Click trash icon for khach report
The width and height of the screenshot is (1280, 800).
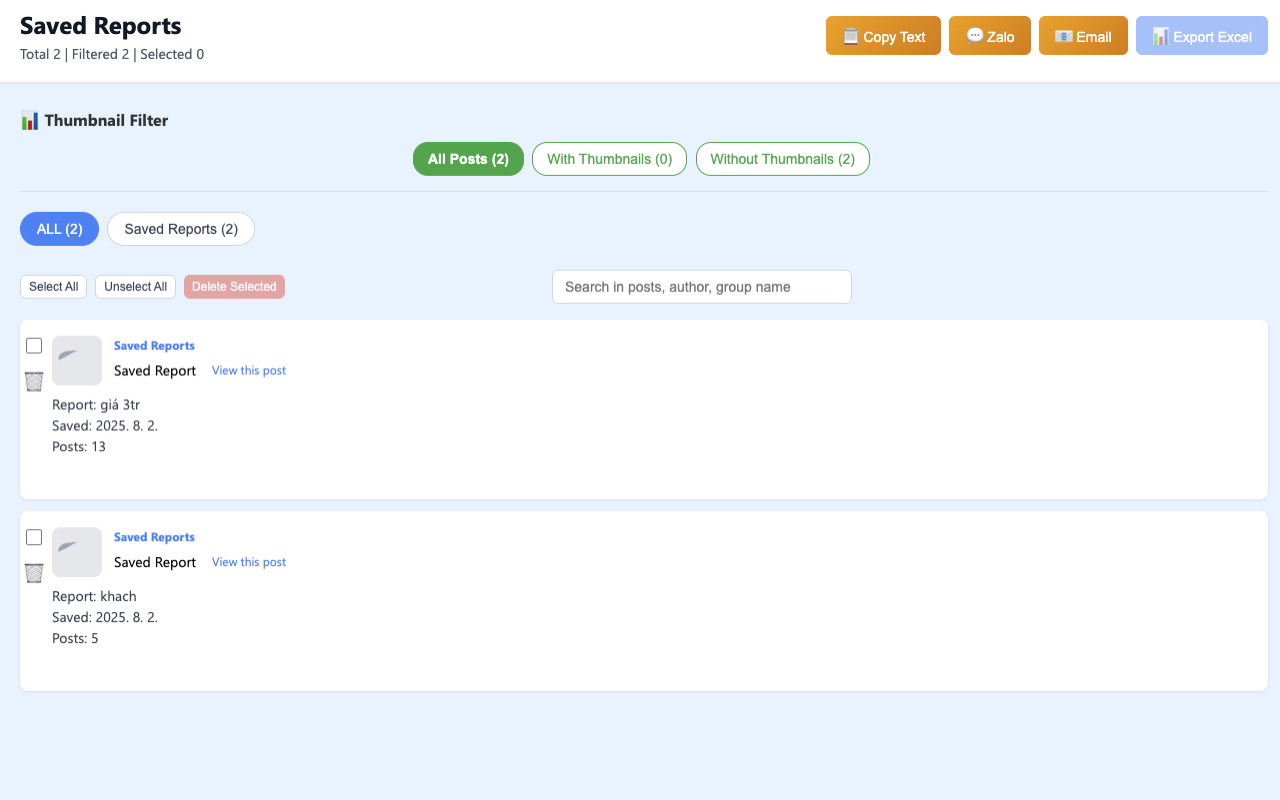pyautogui.click(x=34, y=573)
